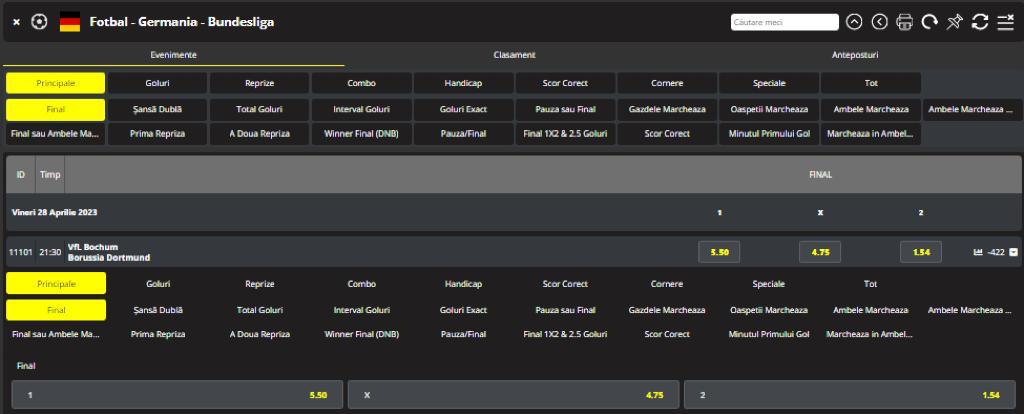
Task: Click the clockwise redo arrow icon
Action: pos(929,22)
